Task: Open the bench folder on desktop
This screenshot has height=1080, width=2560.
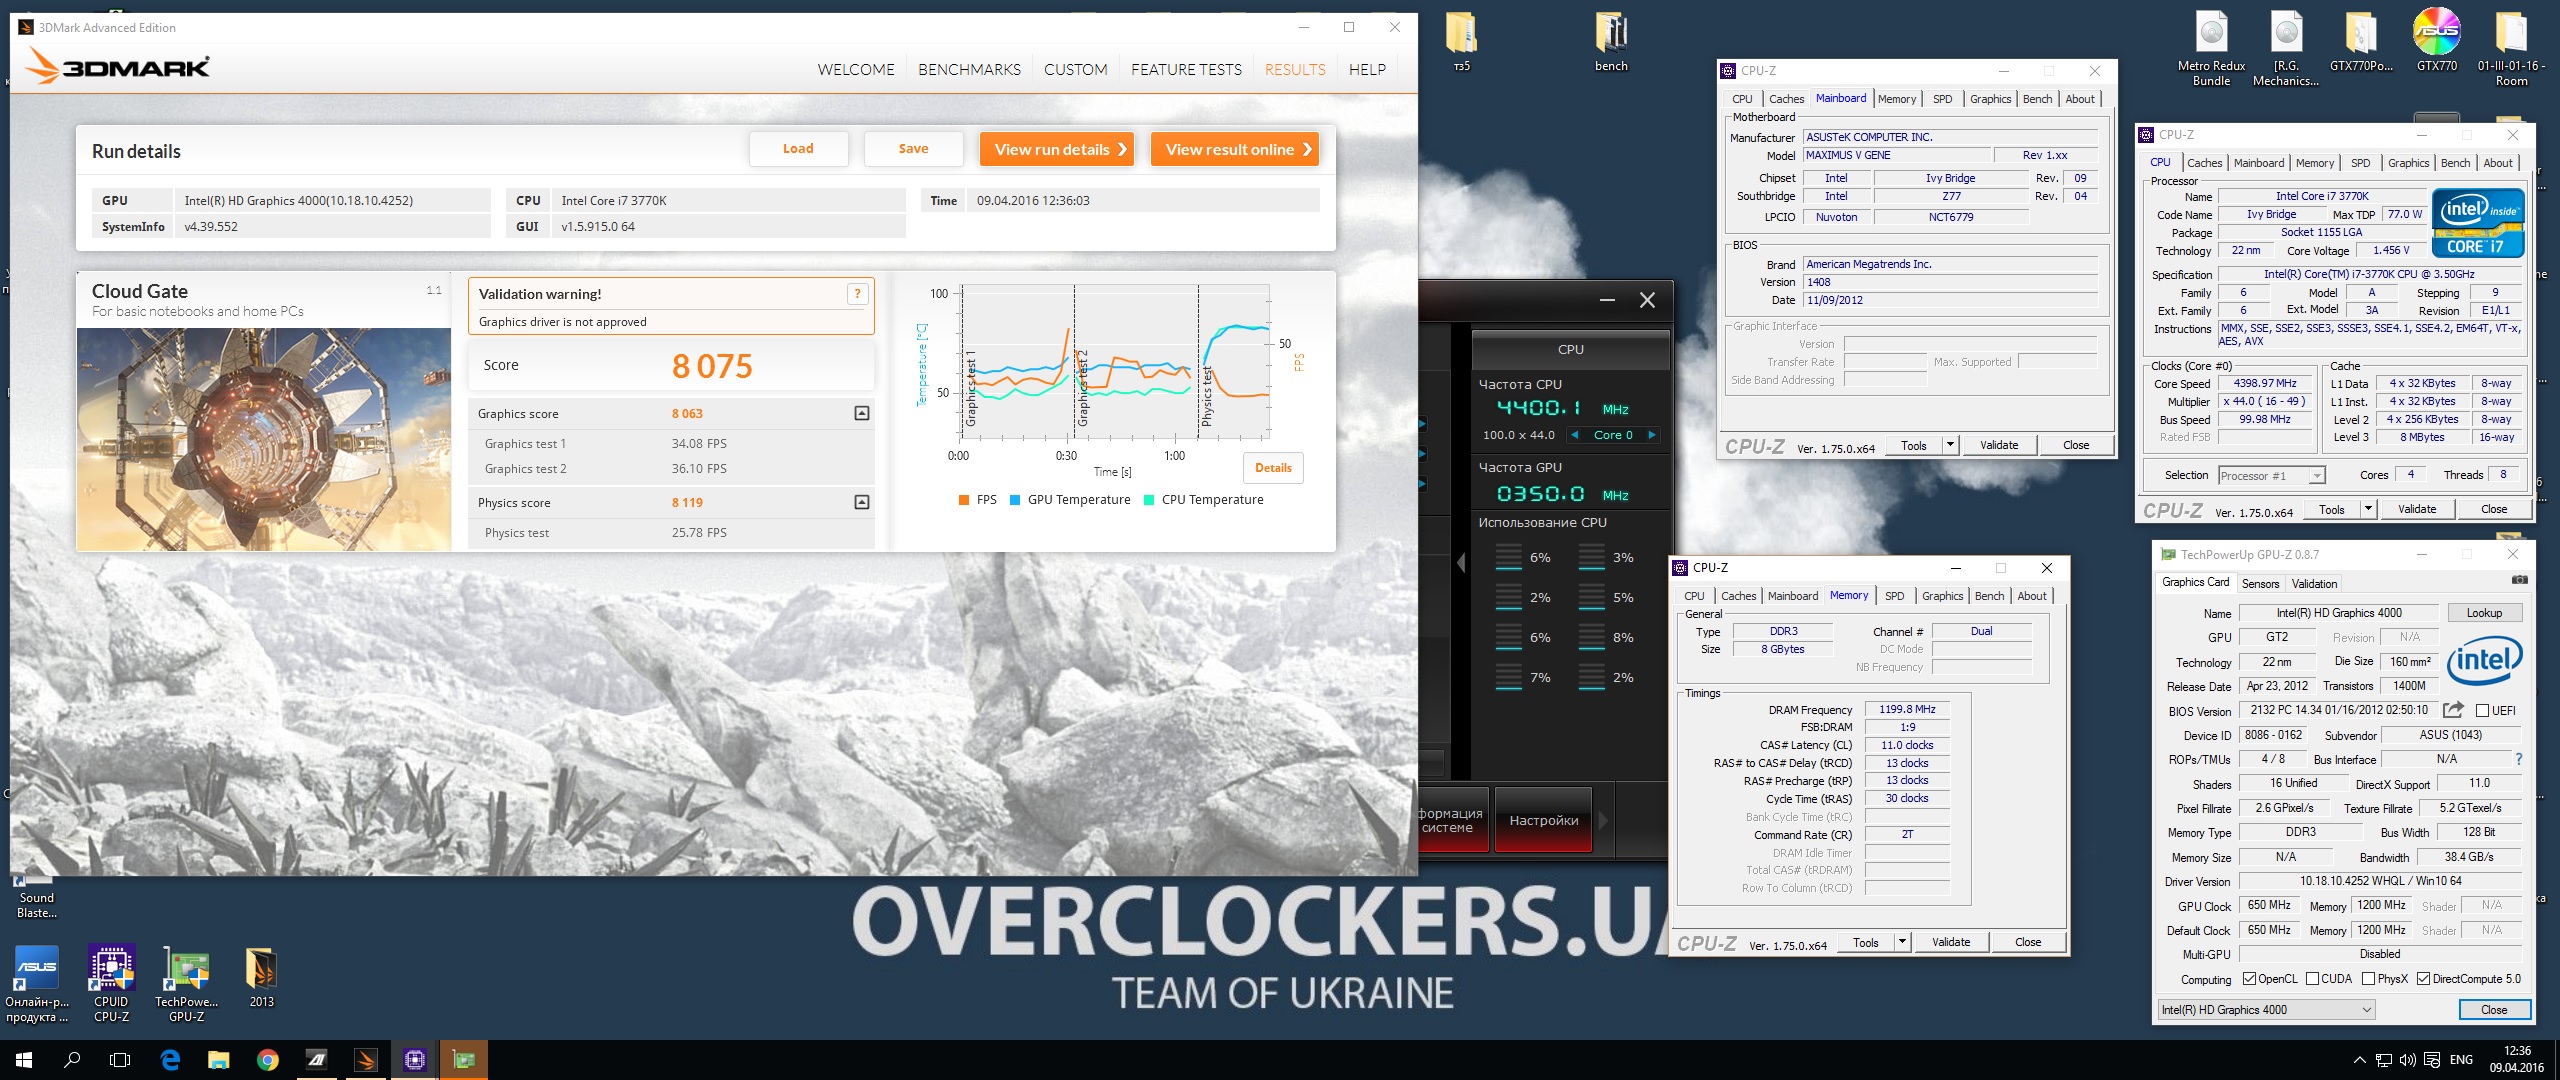Action: (1611, 42)
